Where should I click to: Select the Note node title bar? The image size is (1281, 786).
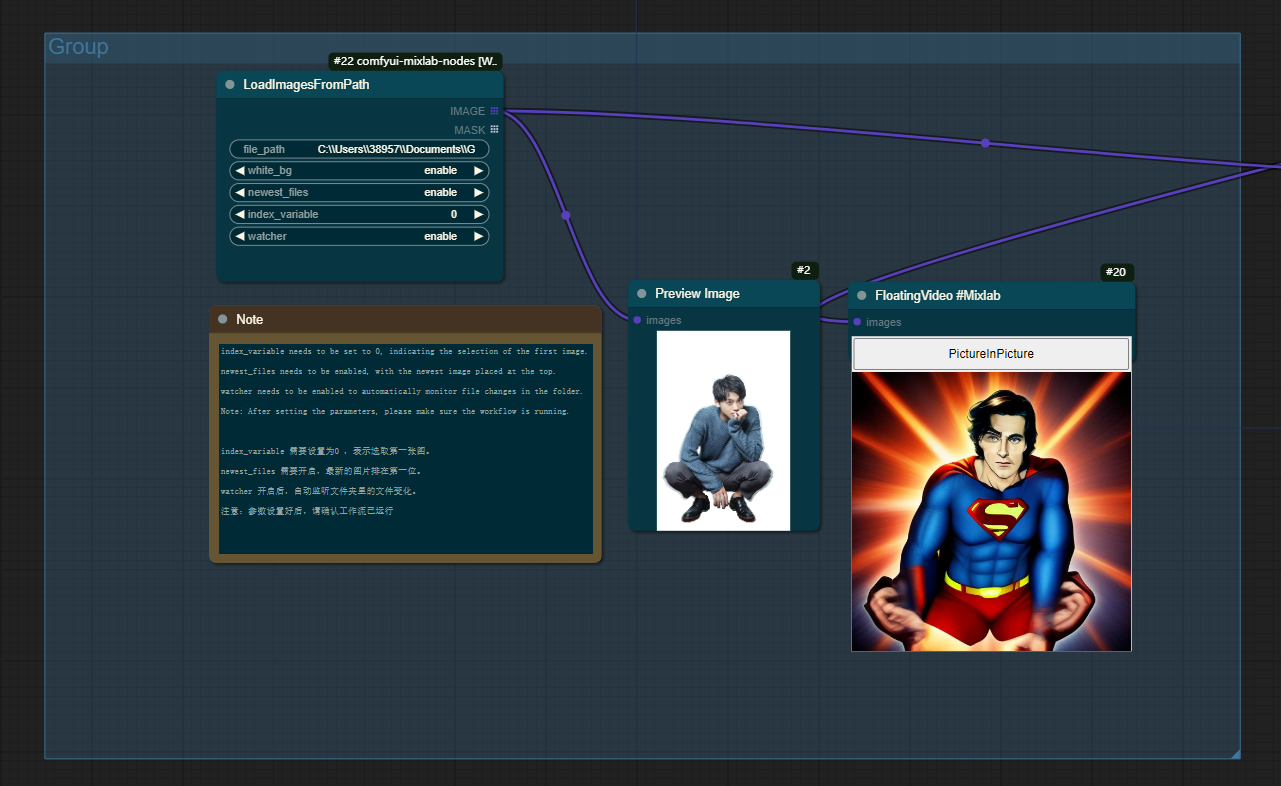pyautogui.click(x=405, y=319)
